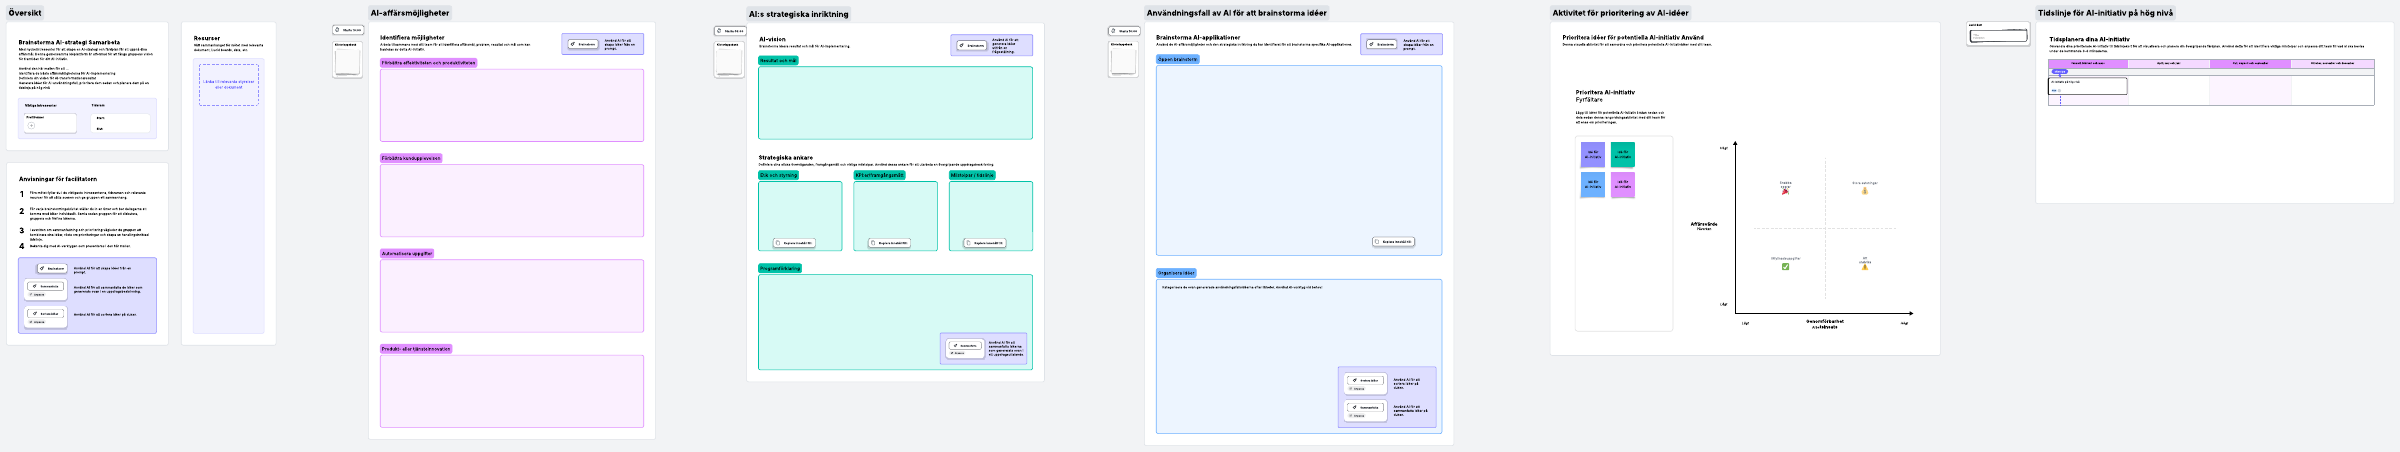The height and width of the screenshot is (452, 2400).
Task: Select the 'Översikt' frame title
Action: point(25,13)
